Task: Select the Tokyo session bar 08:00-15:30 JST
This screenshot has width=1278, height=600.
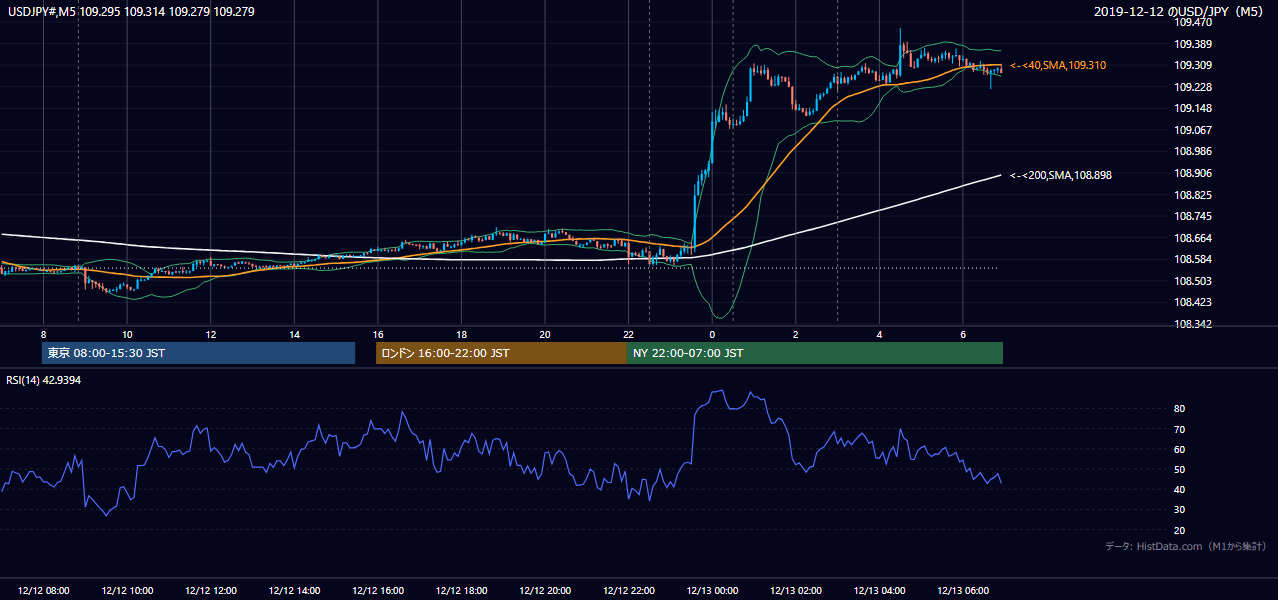Action: pos(198,353)
